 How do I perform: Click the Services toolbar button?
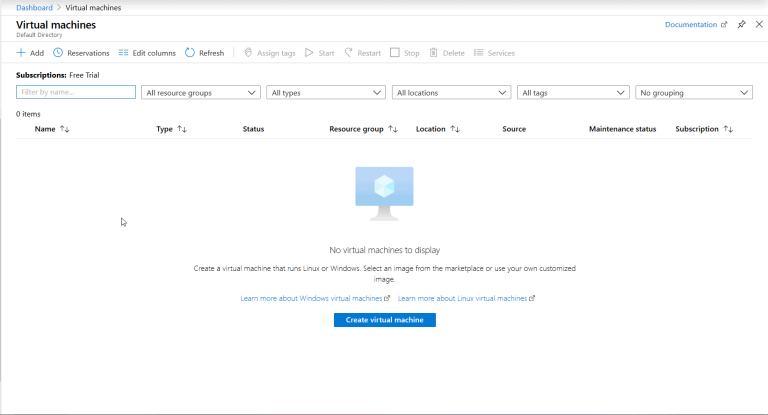(x=494, y=53)
